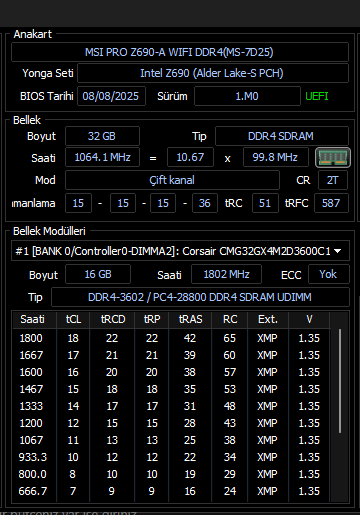Open the memory module selection dropdown

pos(180,251)
